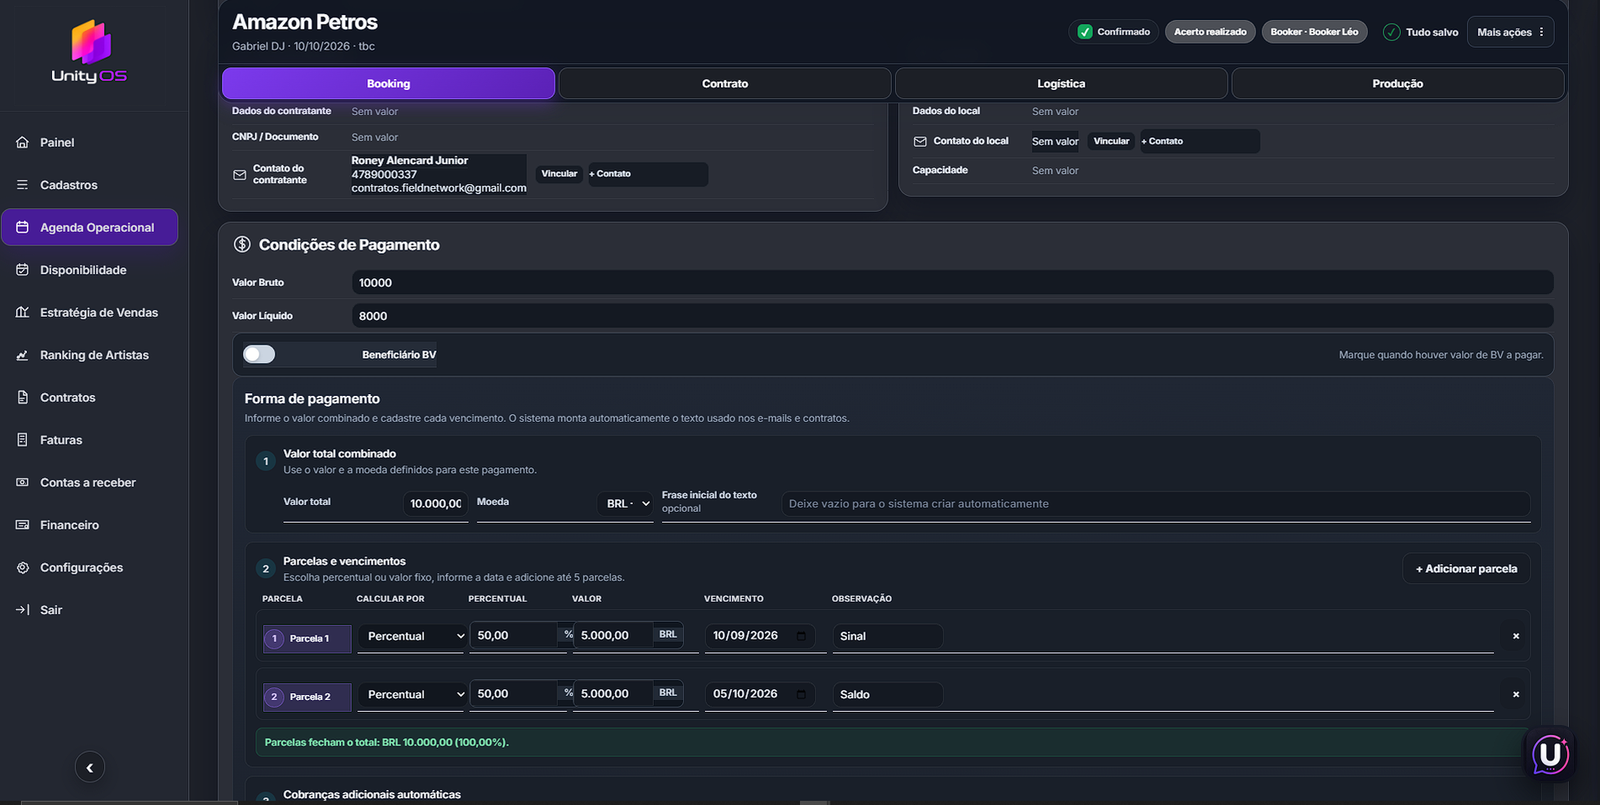This screenshot has height=805, width=1600.
Task: Open Parcela 1 Calcular por dropdown
Action: point(412,636)
